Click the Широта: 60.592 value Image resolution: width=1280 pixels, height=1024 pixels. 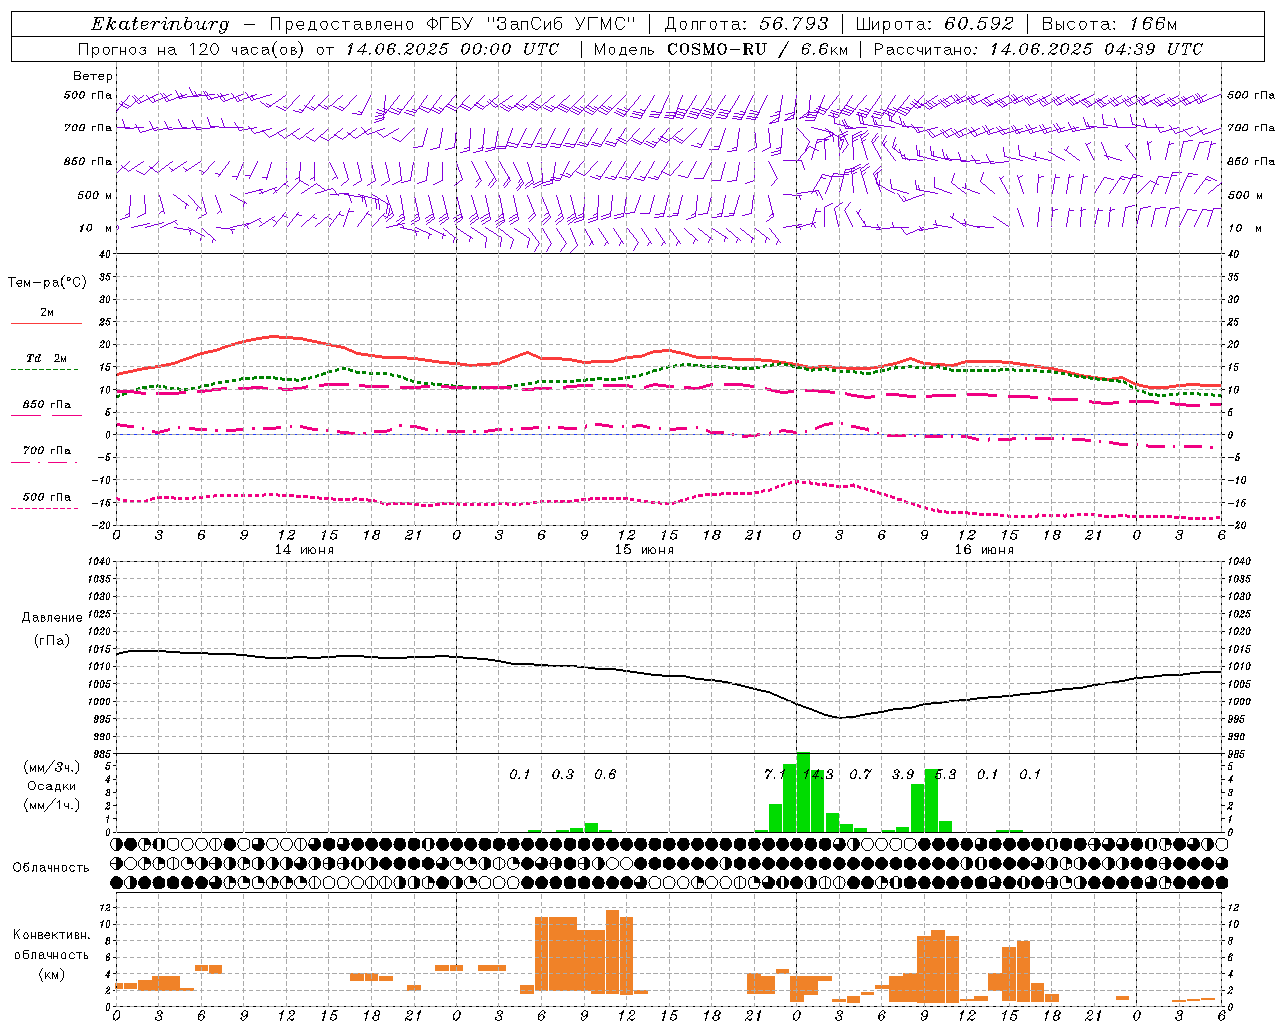(934, 24)
